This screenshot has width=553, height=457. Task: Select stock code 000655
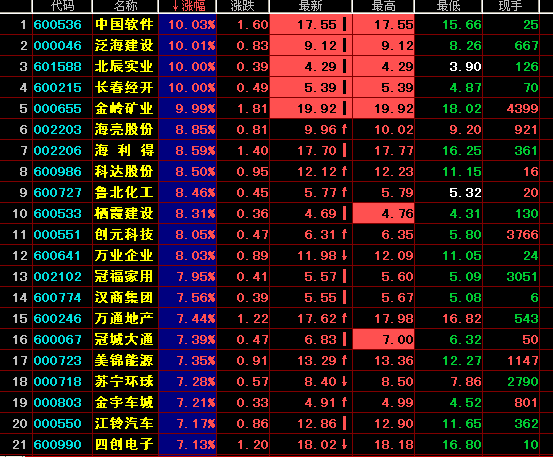57,109
